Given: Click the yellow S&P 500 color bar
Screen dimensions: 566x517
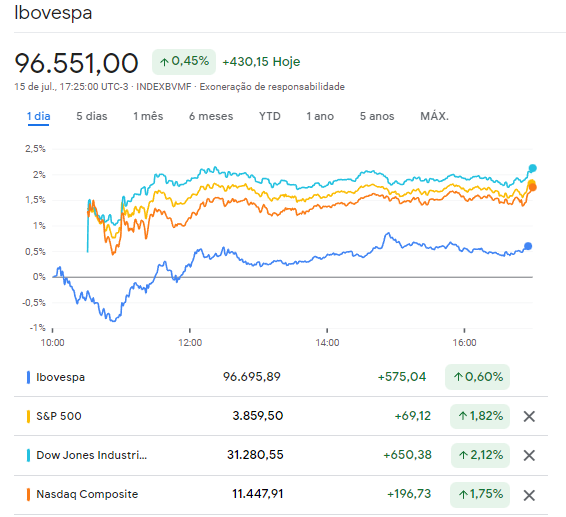Looking at the screenshot, I should point(29,416).
